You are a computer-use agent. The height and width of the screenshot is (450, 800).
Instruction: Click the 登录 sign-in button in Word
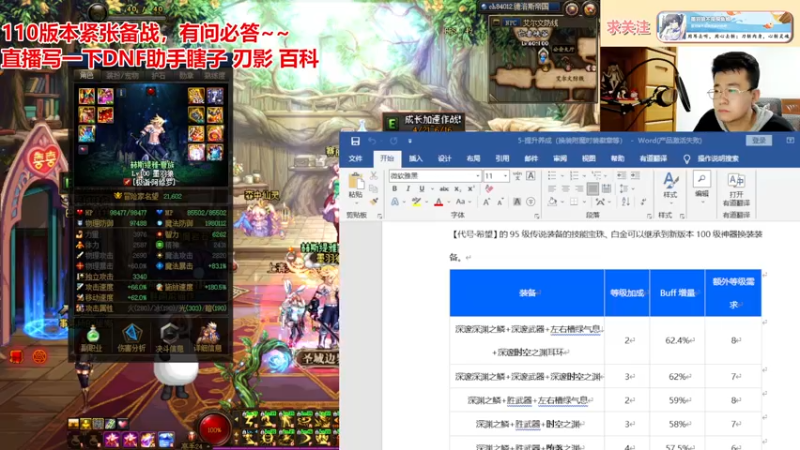pyautogui.click(x=759, y=140)
